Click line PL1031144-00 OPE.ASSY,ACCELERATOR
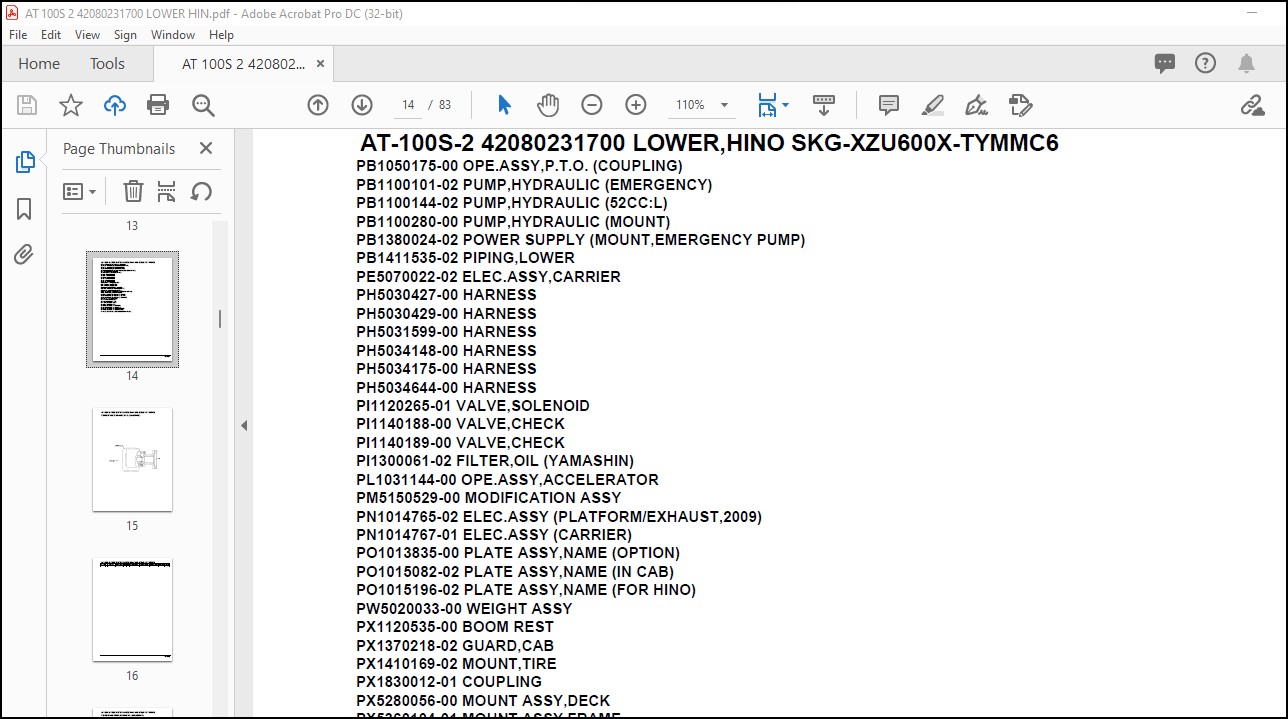1288x719 pixels. pyautogui.click(x=507, y=480)
